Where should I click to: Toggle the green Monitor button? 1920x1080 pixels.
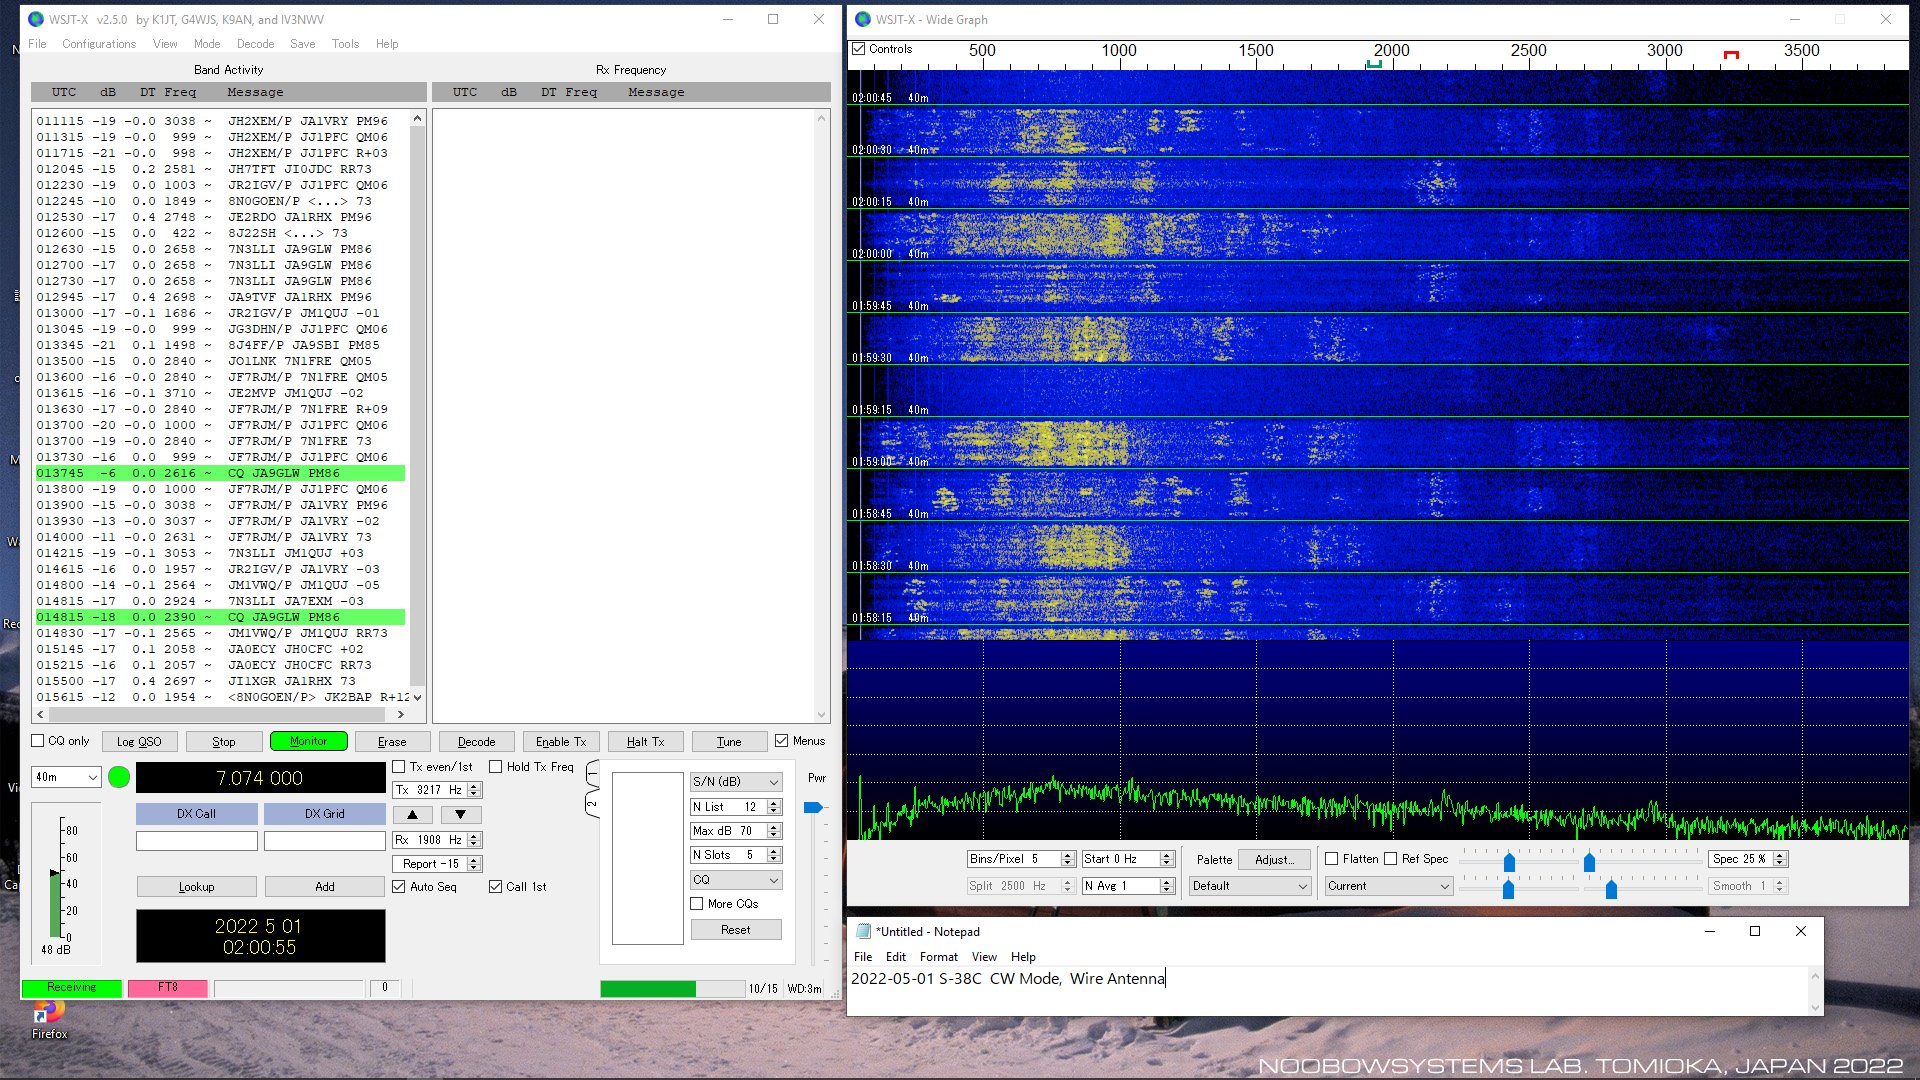308,741
